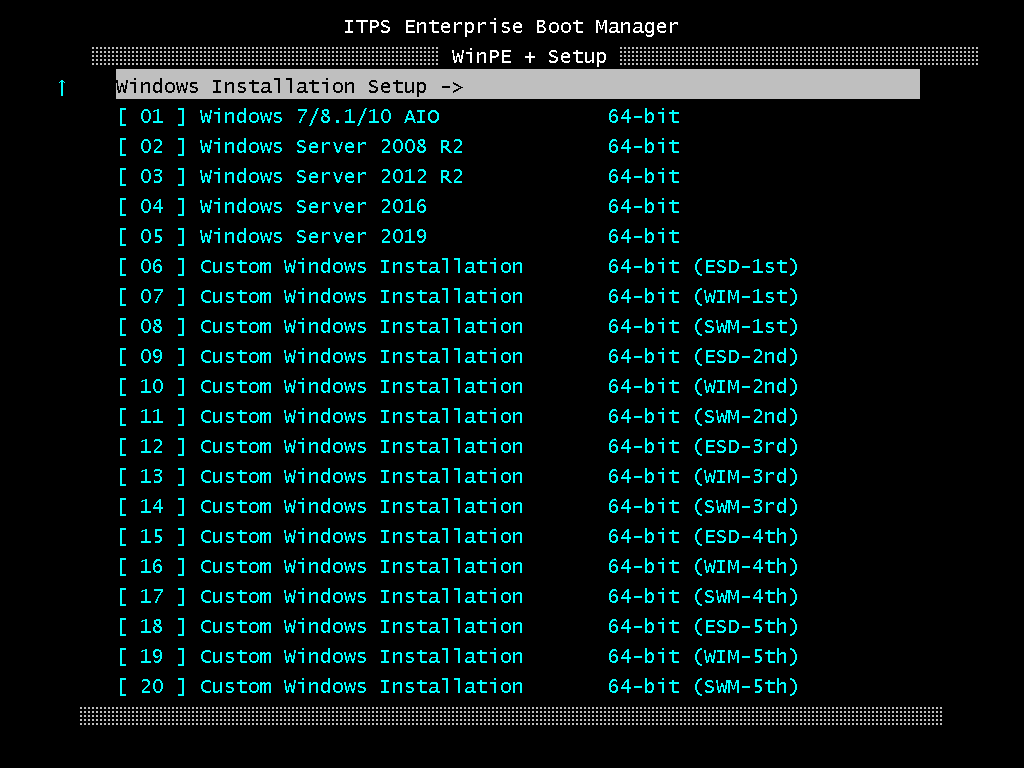The image size is (1024, 768).
Task: Select entry 08 Custom Installation SWM-1st
Action: tap(458, 327)
